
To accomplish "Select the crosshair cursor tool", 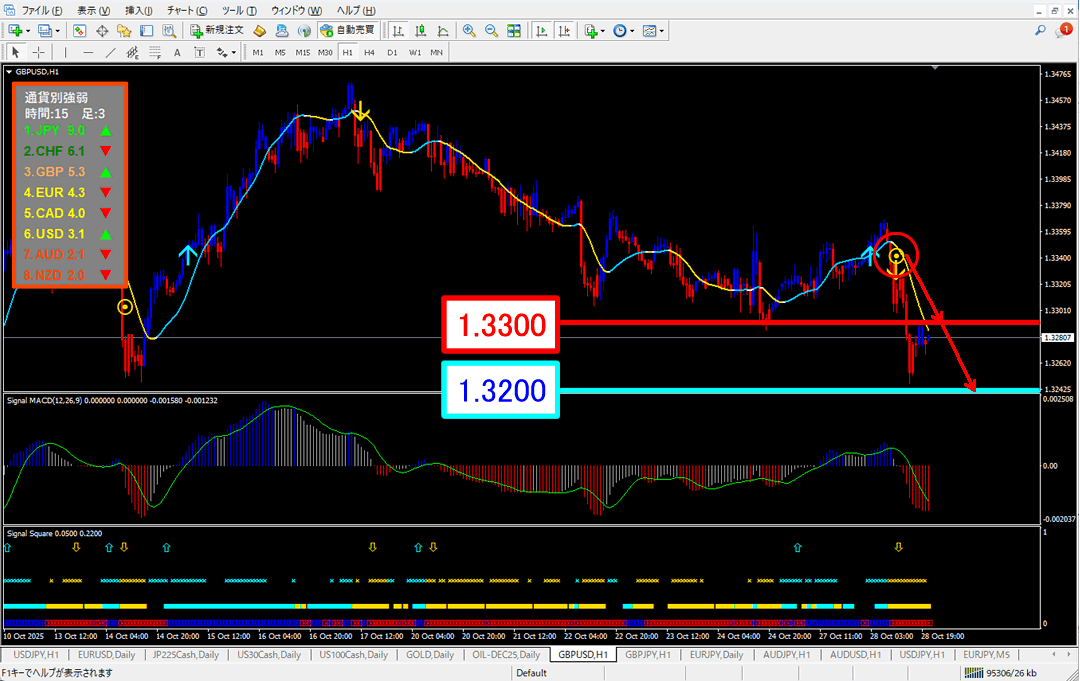I will (38, 52).
